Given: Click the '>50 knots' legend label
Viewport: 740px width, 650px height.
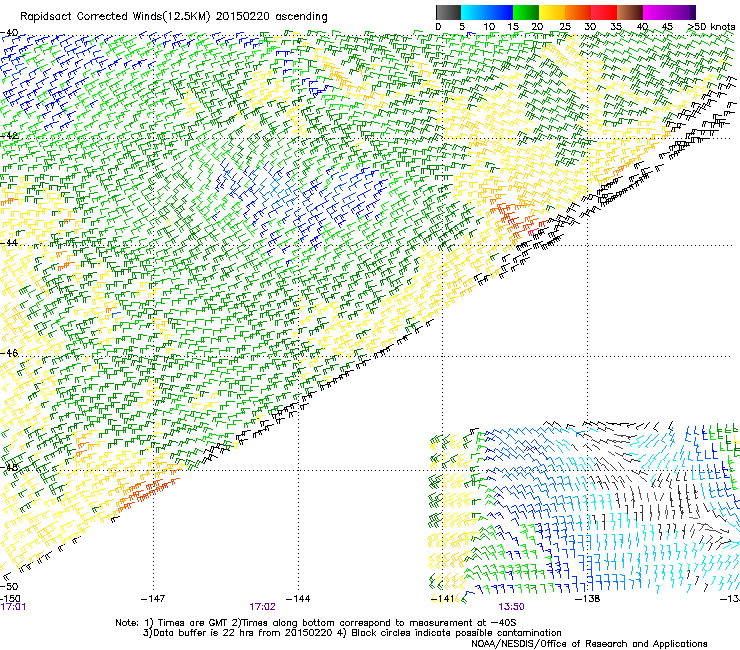Looking at the screenshot, I should (711, 27).
